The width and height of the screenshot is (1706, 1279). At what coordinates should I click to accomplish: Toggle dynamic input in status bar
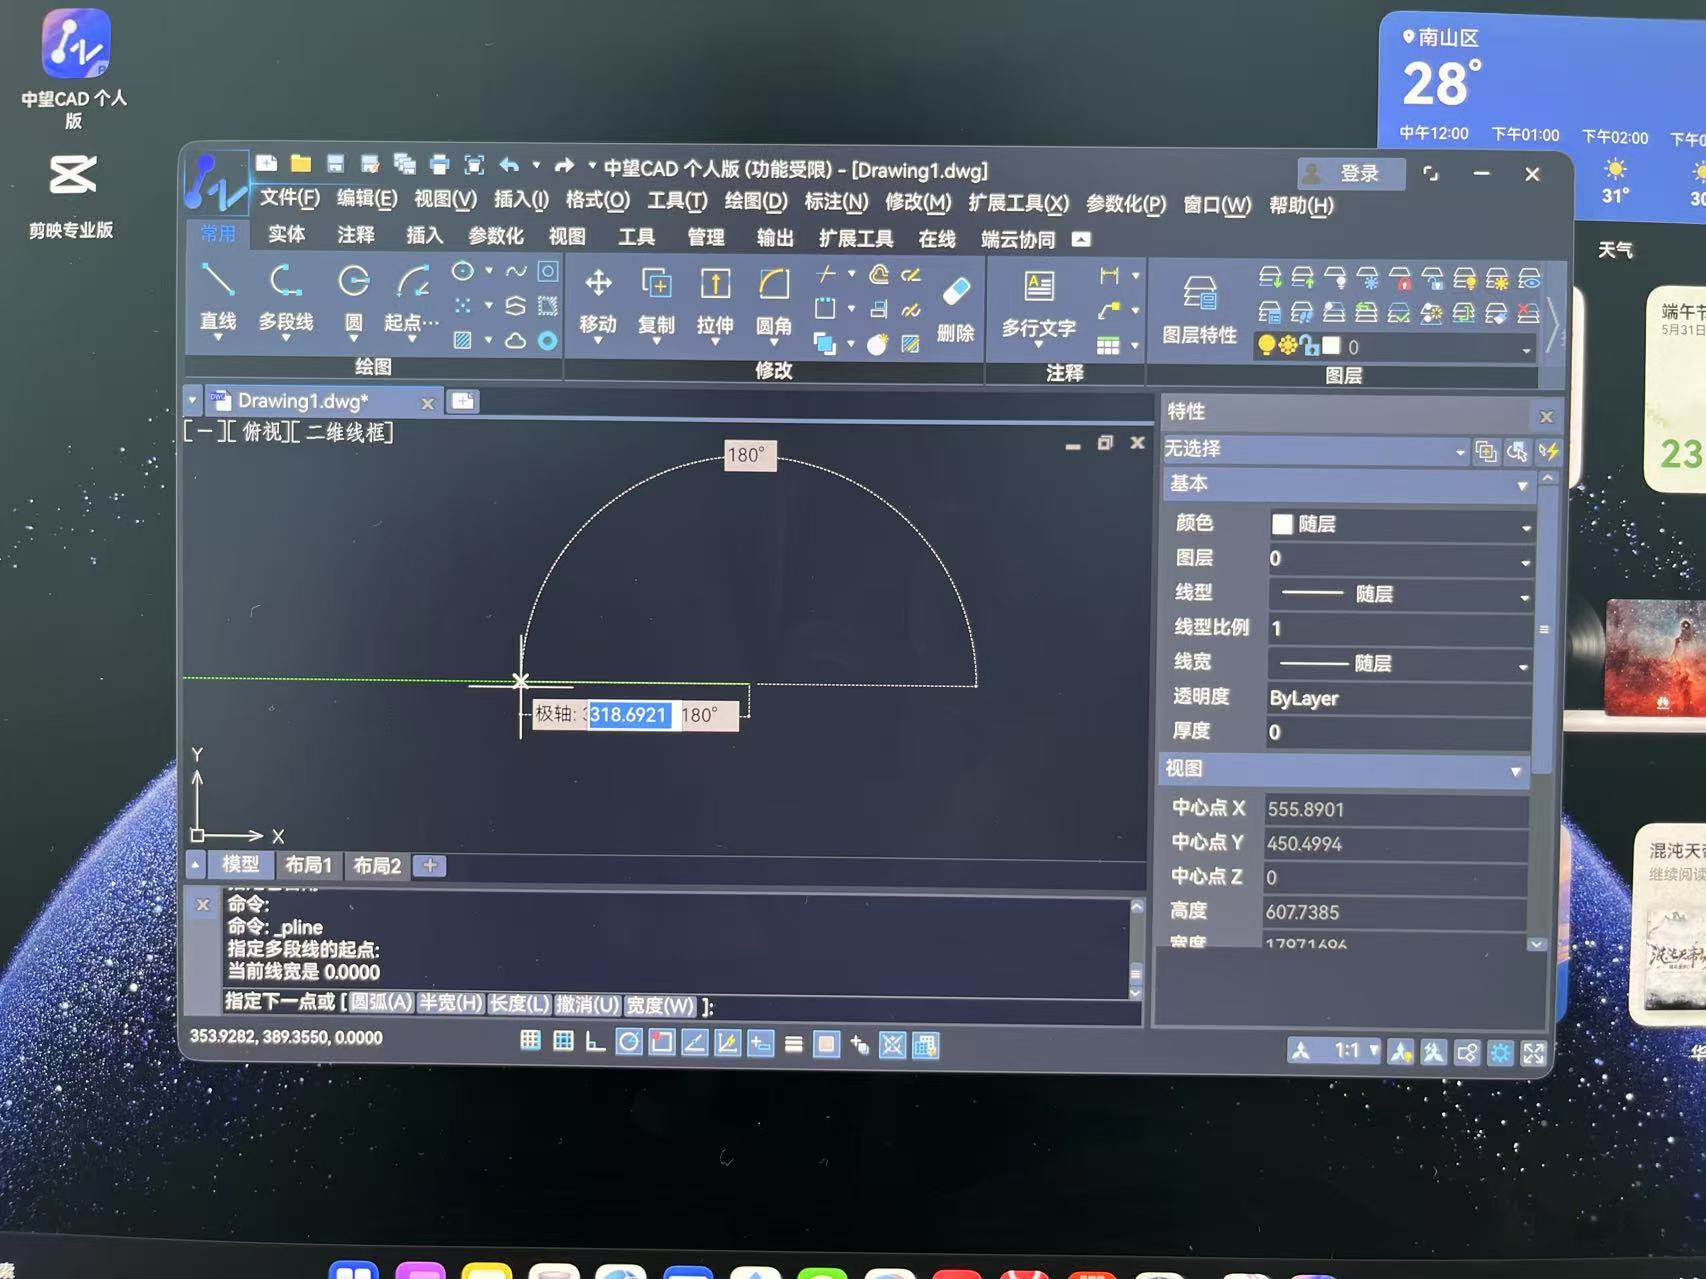click(x=760, y=1044)
